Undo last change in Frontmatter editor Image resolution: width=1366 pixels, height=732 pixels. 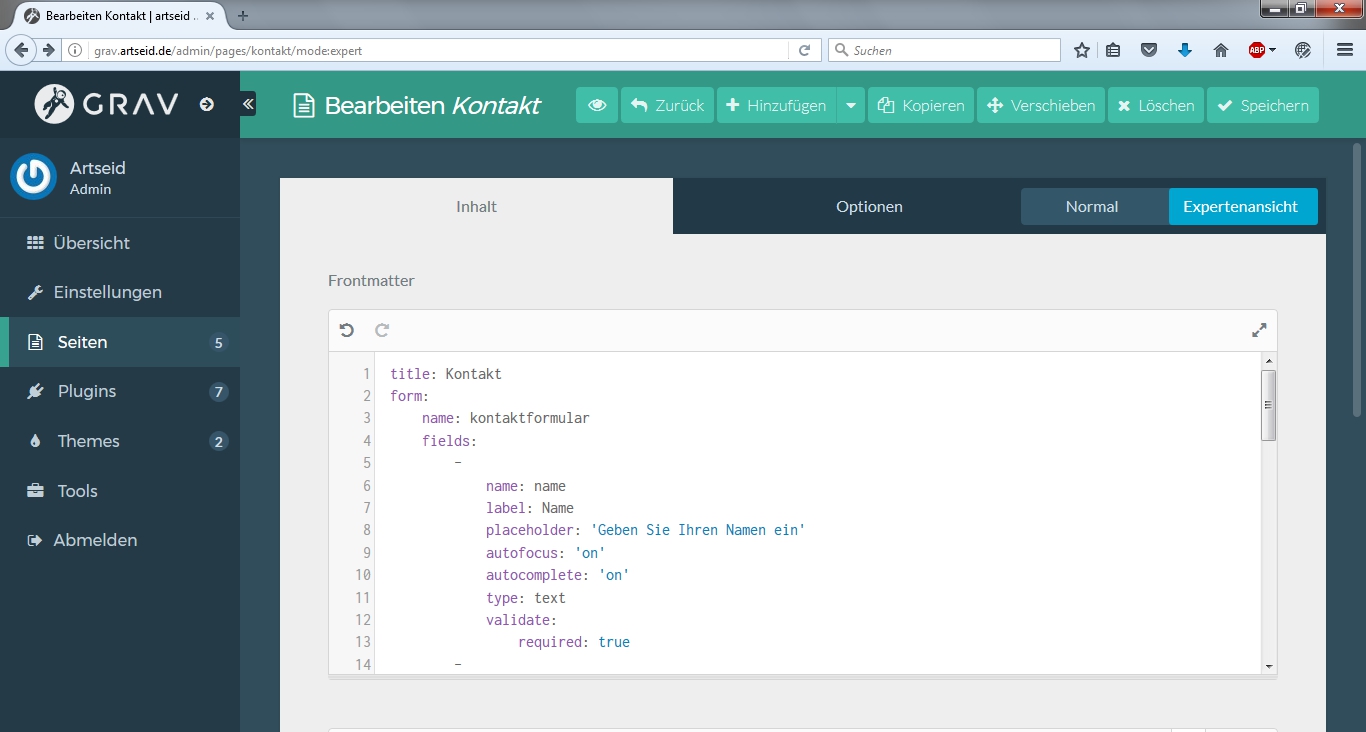point(347,330)
